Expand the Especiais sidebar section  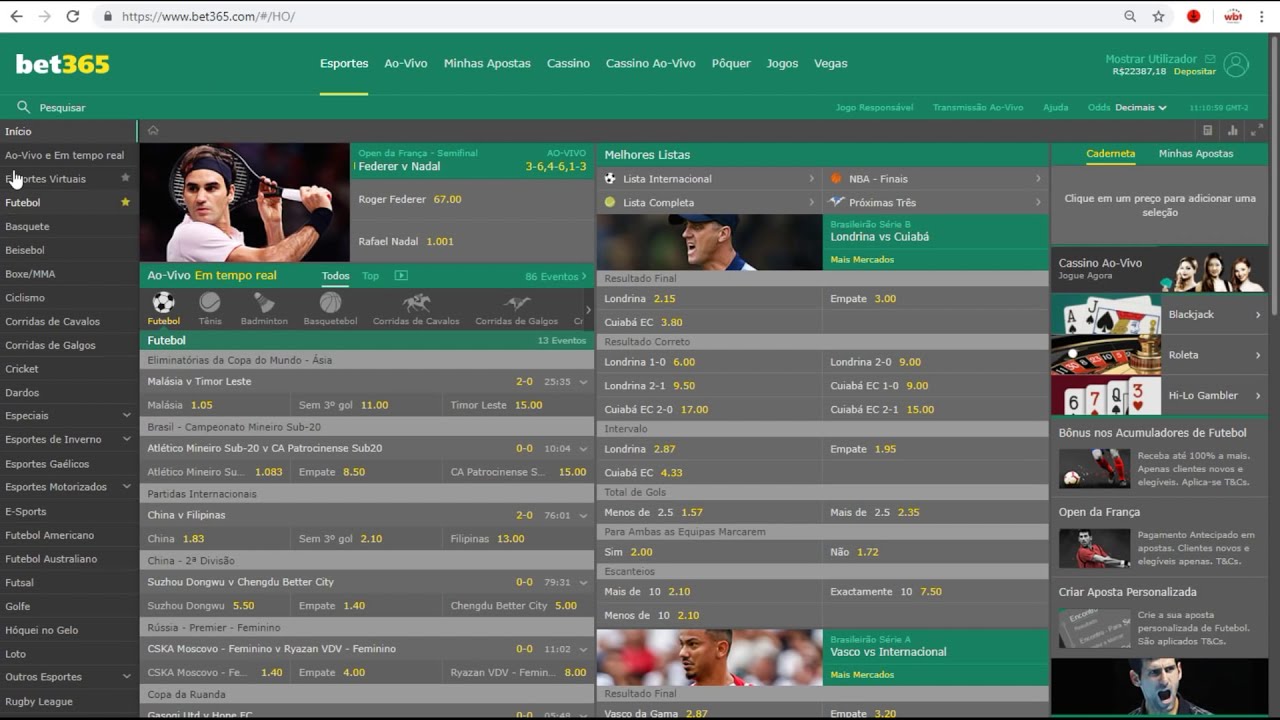126,415
